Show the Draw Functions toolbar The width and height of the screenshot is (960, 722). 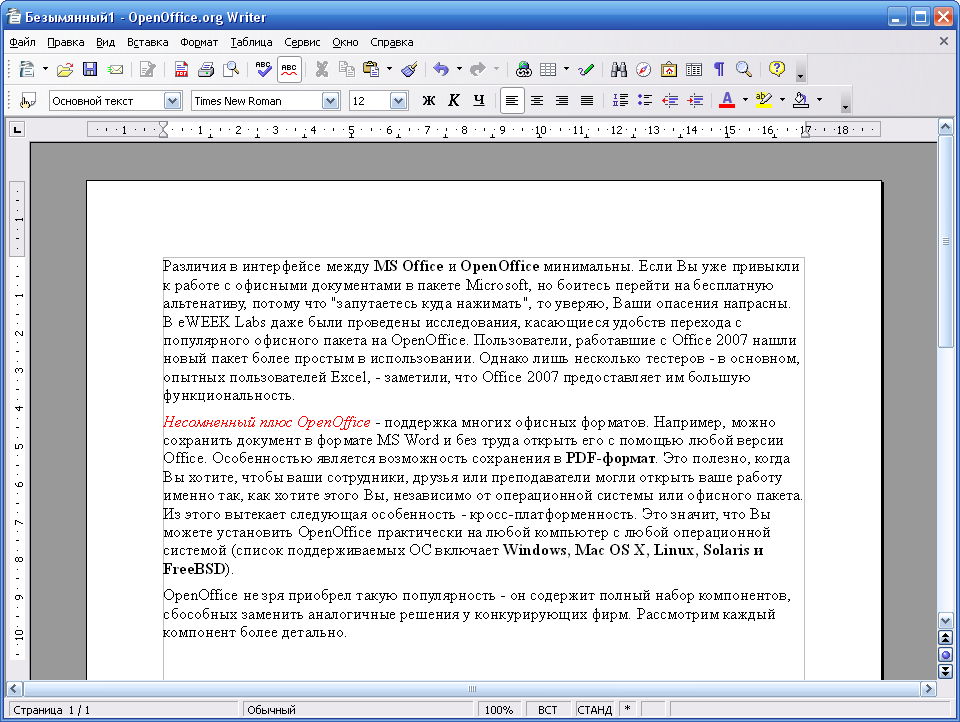coord(586,69)
